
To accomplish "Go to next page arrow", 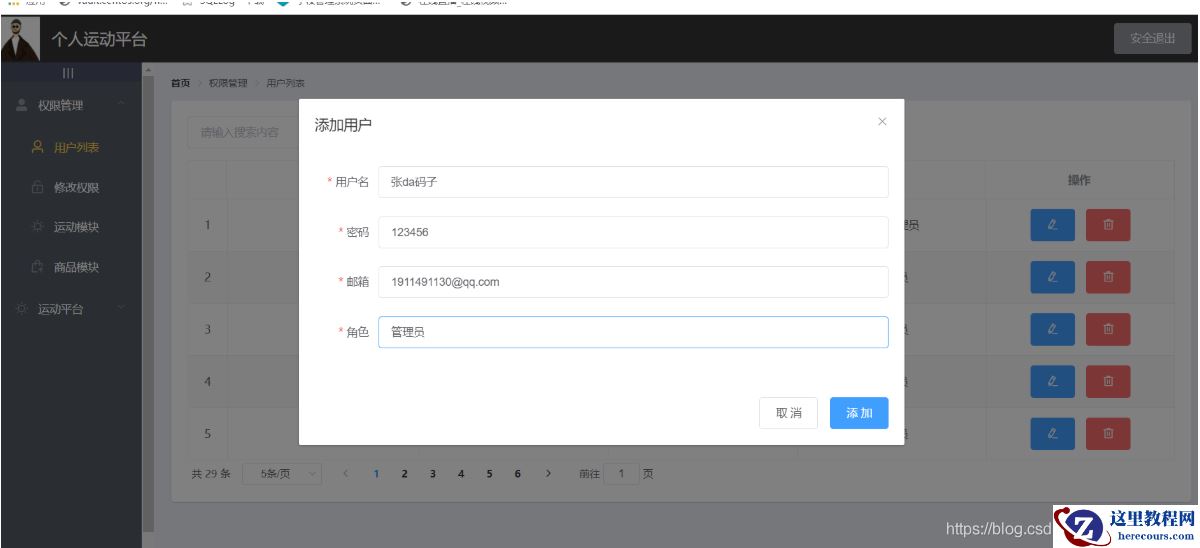I will [x=548, y=473].
